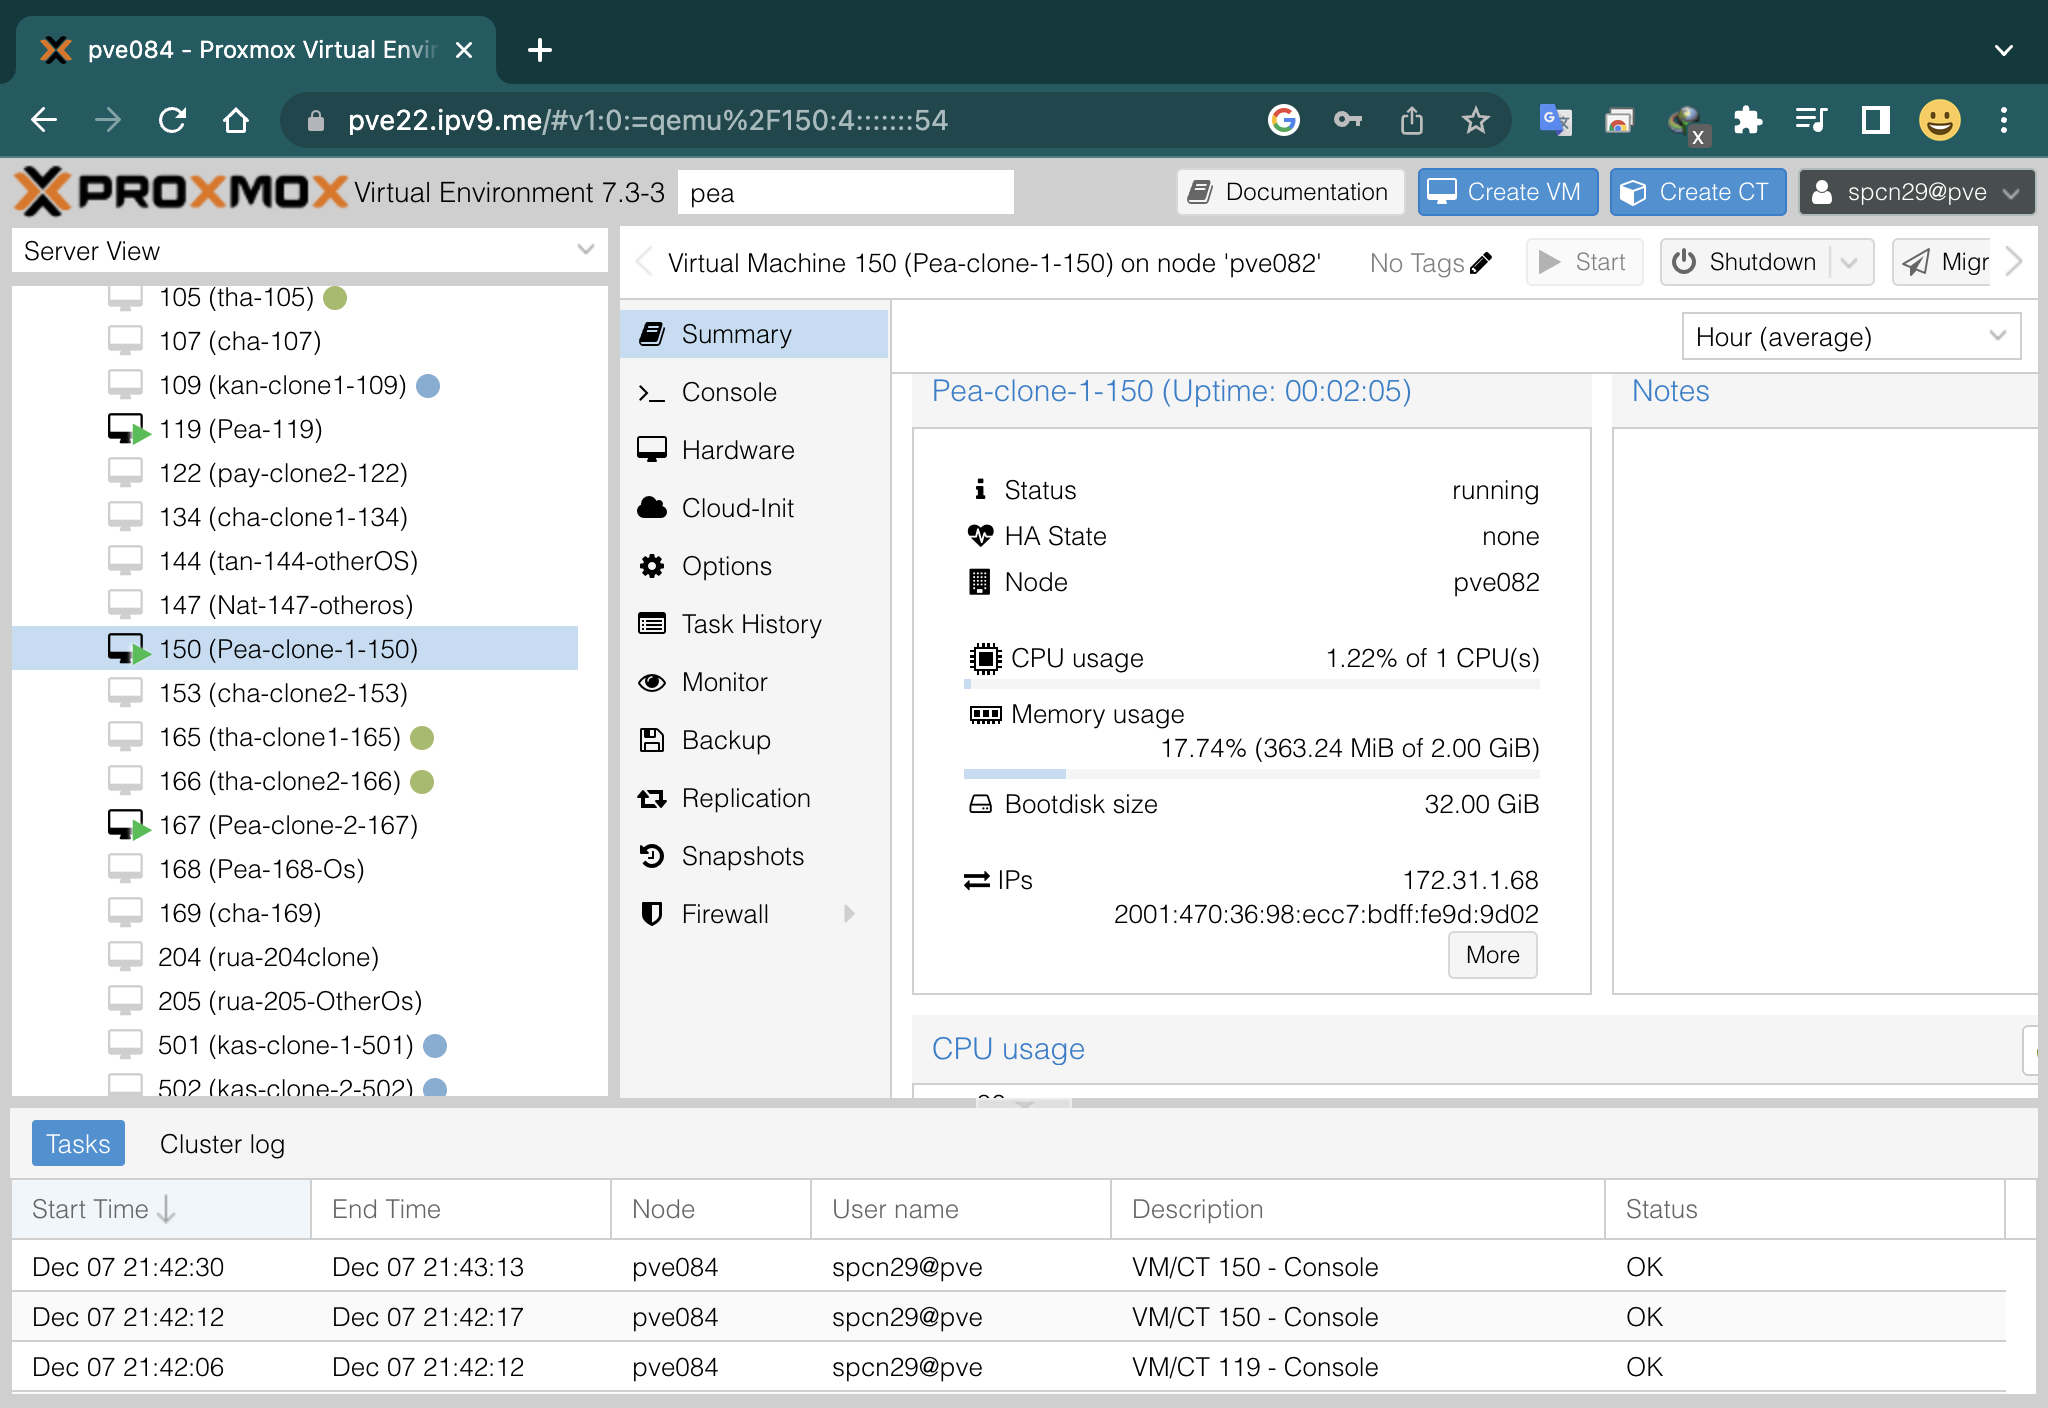Click More button under IPs
Screen dimensions: 2048x1408
[x=1492, y=955]
